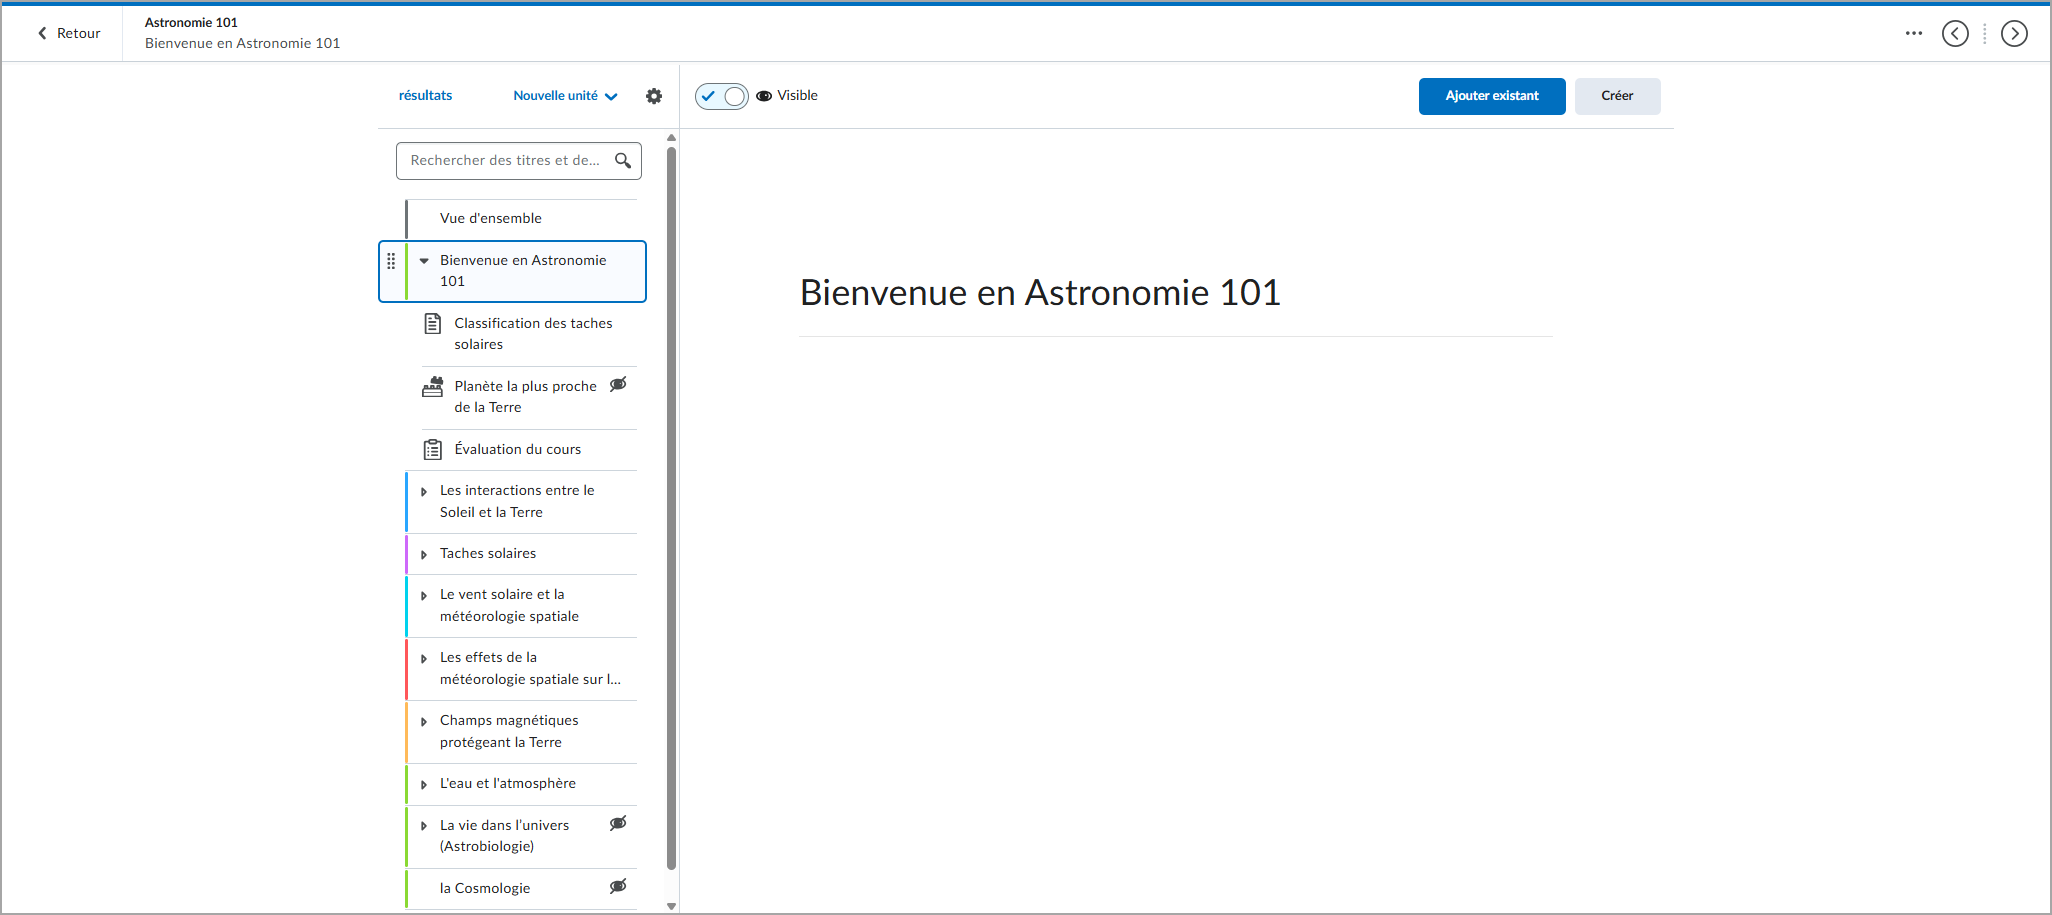Click the checklist icon for Évaluation du cours
Viewport: 2052px width, 915px height.
coord(433,450)
